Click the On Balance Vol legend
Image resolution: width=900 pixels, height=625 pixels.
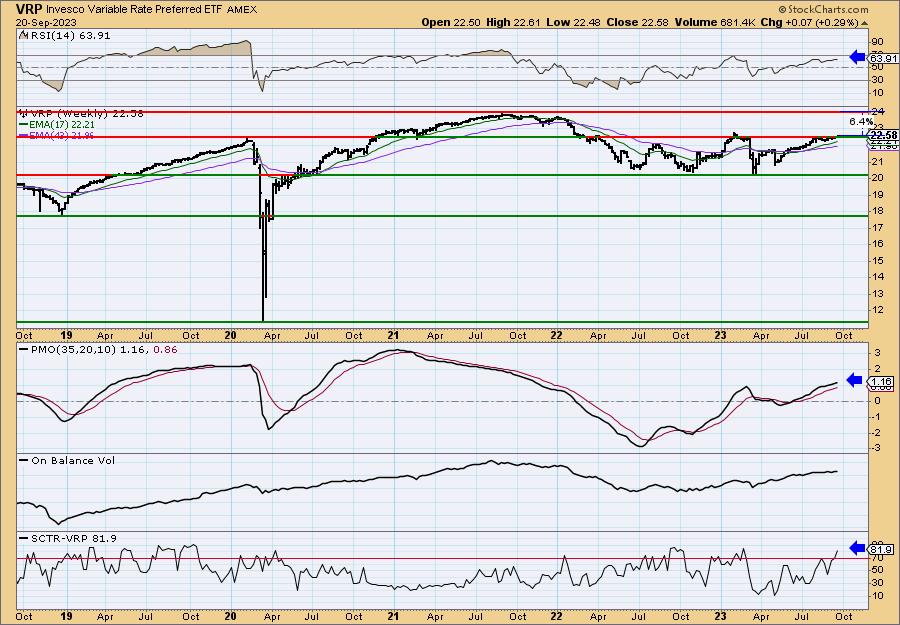[x=68, y=460]
